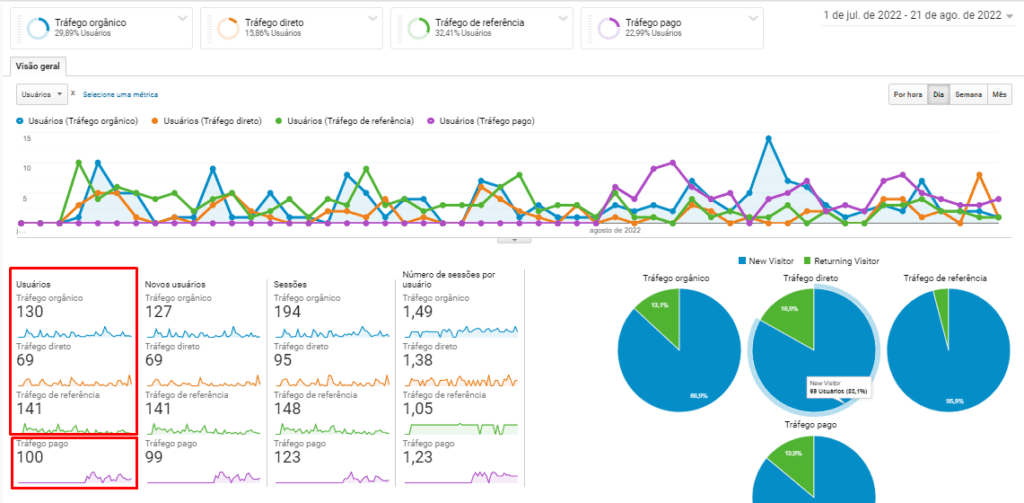Viewport: 1024px width, 503px height.
Task: Set chart granularity to Mês
Action: (x=999, y=95)
